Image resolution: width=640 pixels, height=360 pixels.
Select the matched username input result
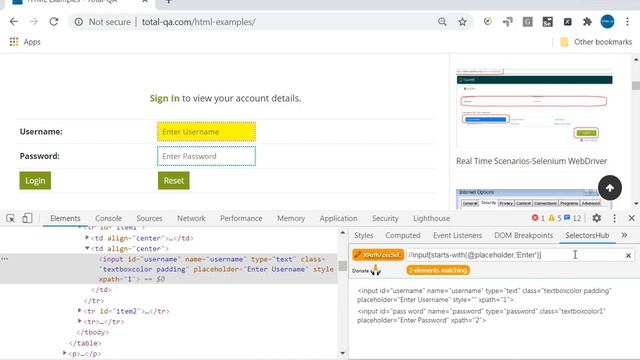tap(484, 295)
